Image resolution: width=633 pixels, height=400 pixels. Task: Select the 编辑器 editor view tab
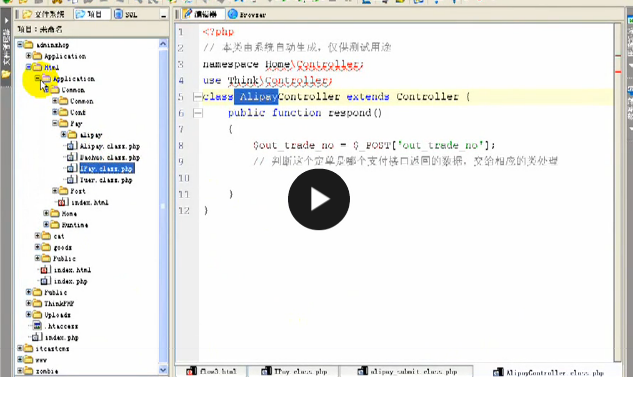[201, 14]
